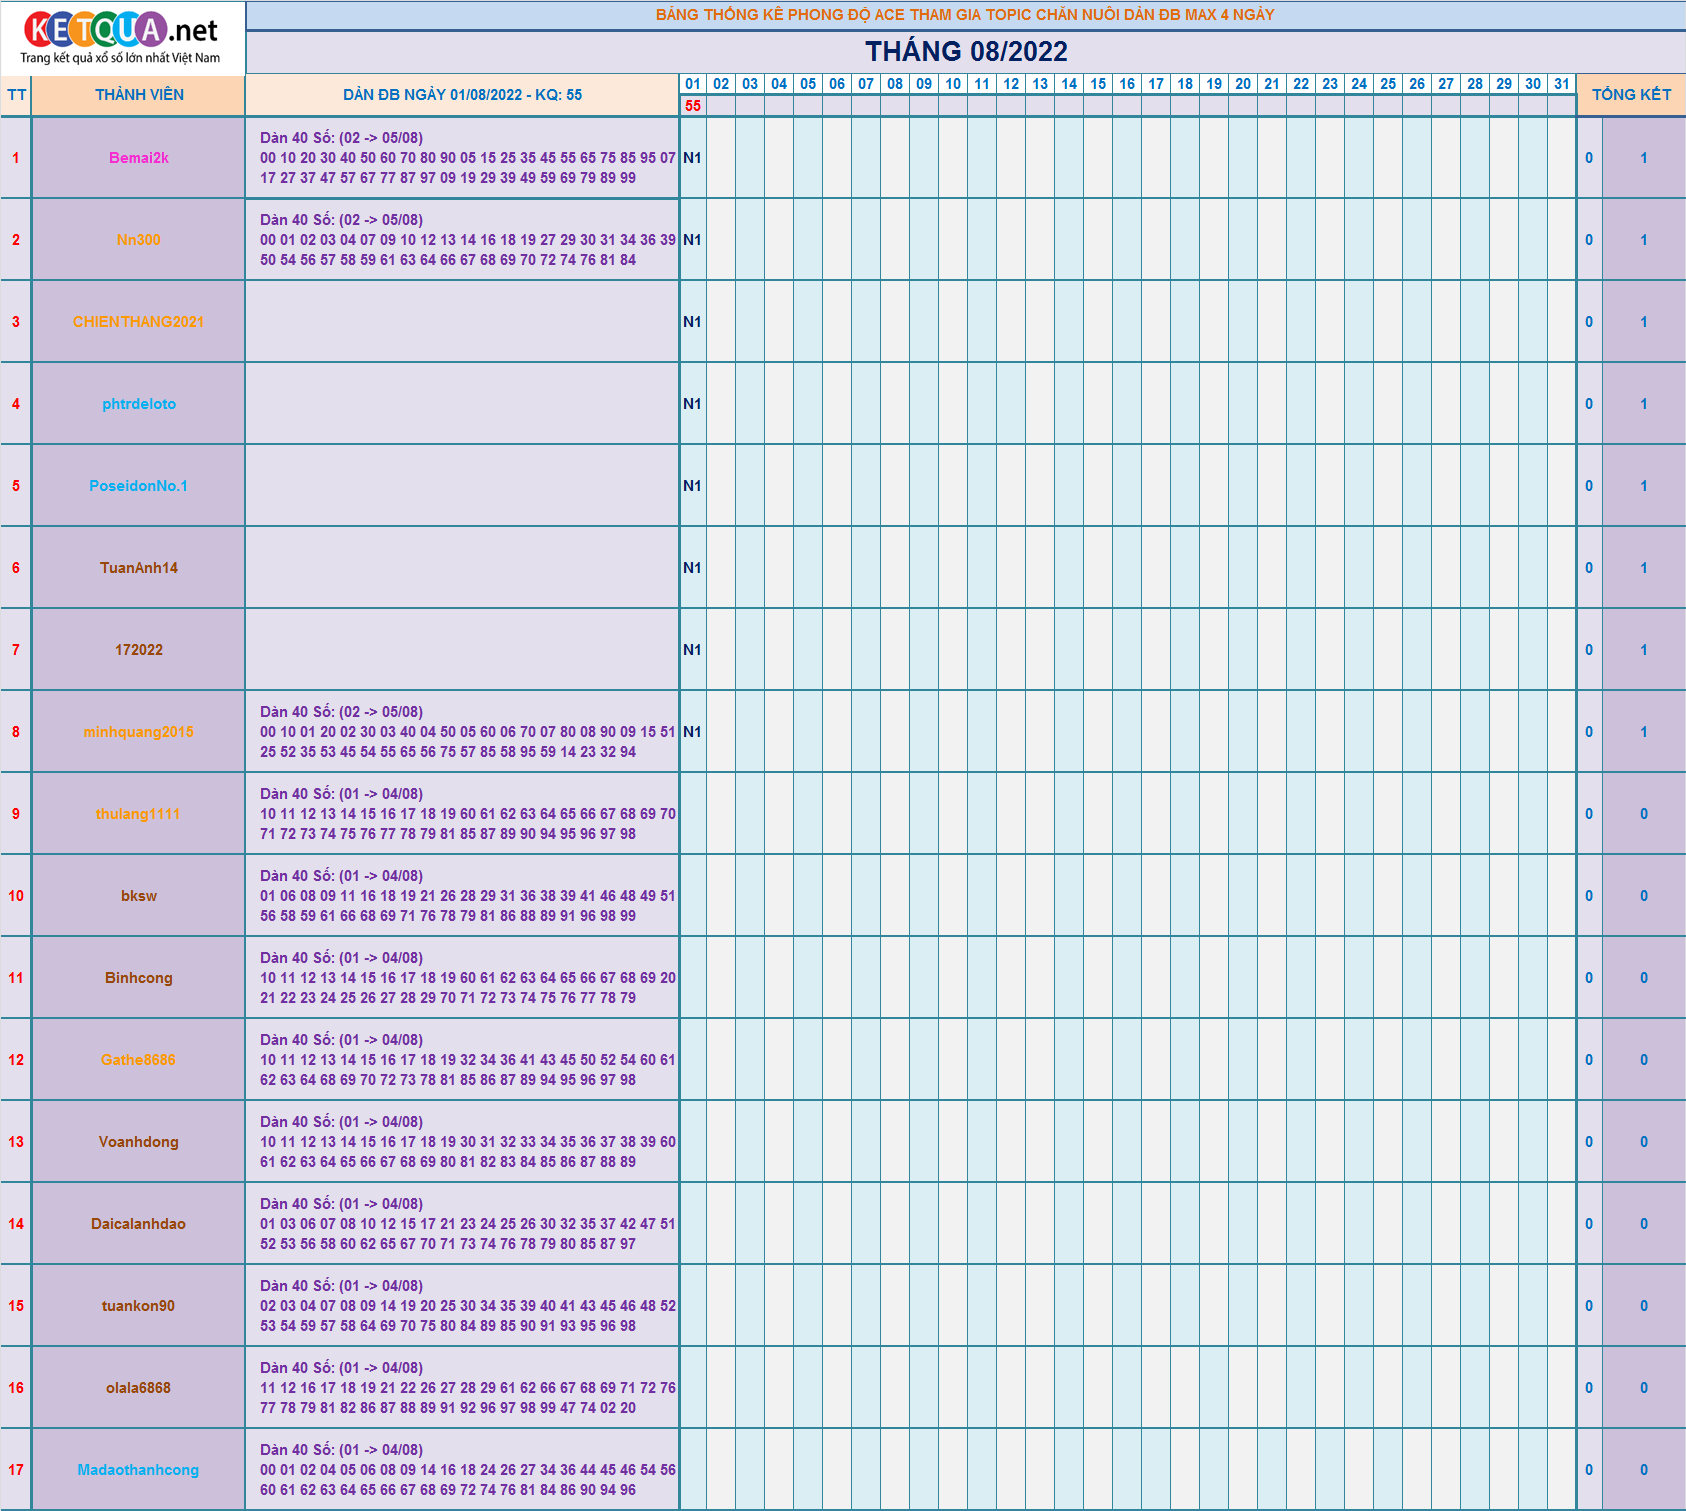
Task: Select member name thulang1111
Action: click(138, 814)
